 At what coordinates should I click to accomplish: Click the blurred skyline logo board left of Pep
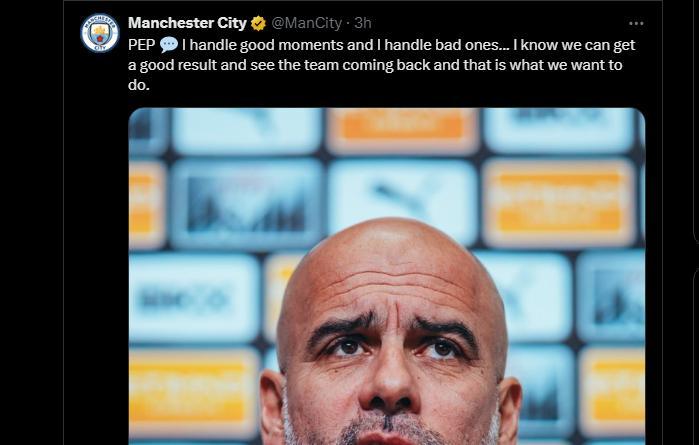click(x=247, y=203)
